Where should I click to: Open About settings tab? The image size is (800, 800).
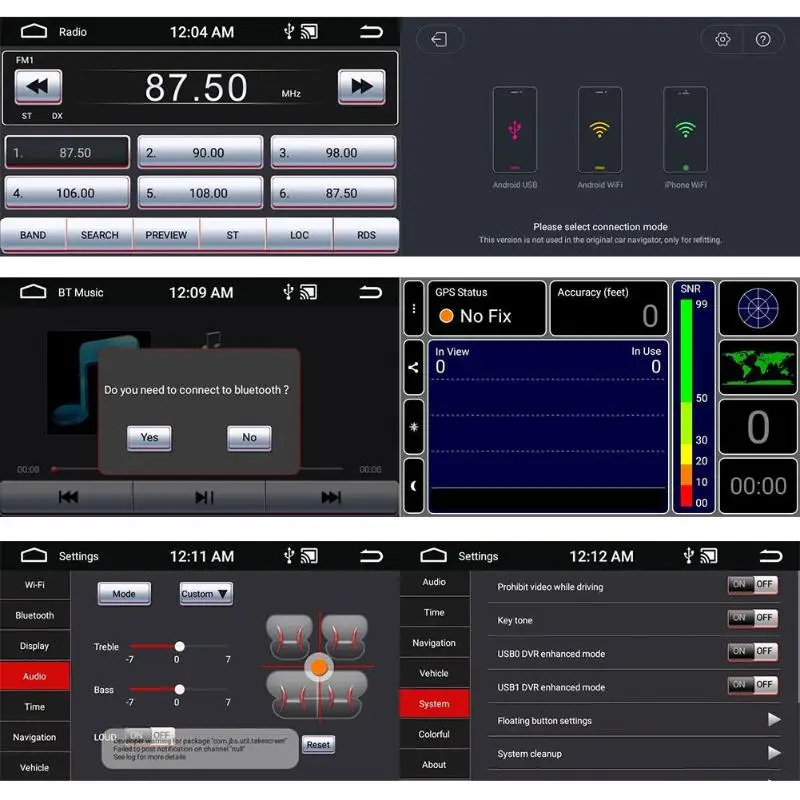click(434, 764)
